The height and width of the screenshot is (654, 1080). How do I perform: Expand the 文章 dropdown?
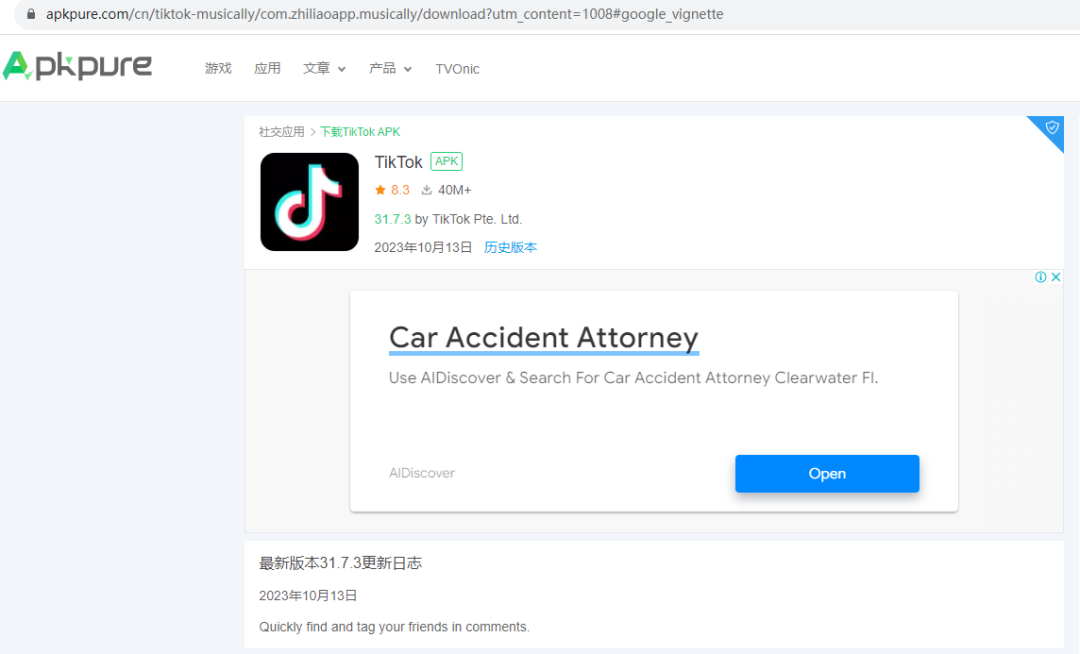tap(324, 68)
